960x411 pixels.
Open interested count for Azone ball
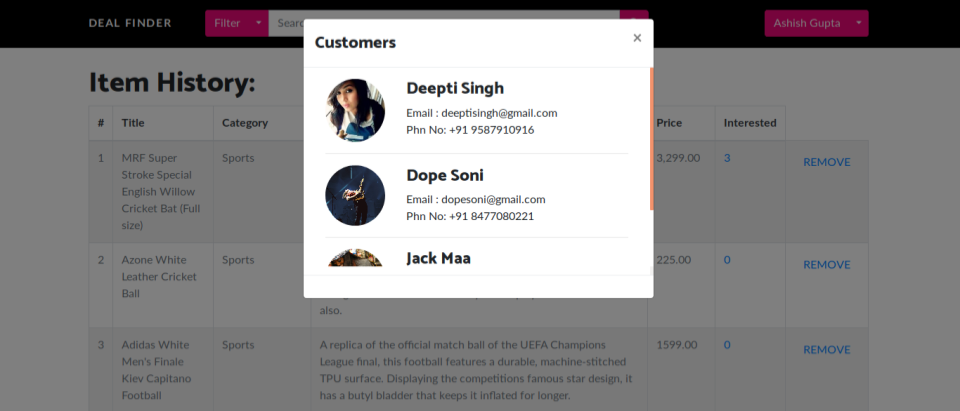727,260
